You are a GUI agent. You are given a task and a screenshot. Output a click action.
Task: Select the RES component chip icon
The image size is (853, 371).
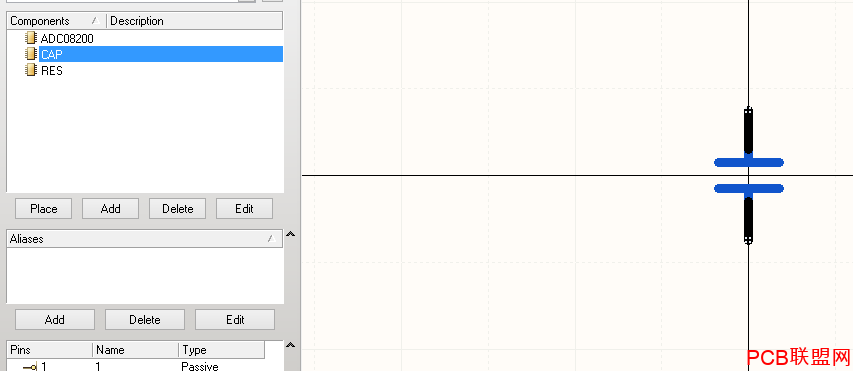(31, 70)
